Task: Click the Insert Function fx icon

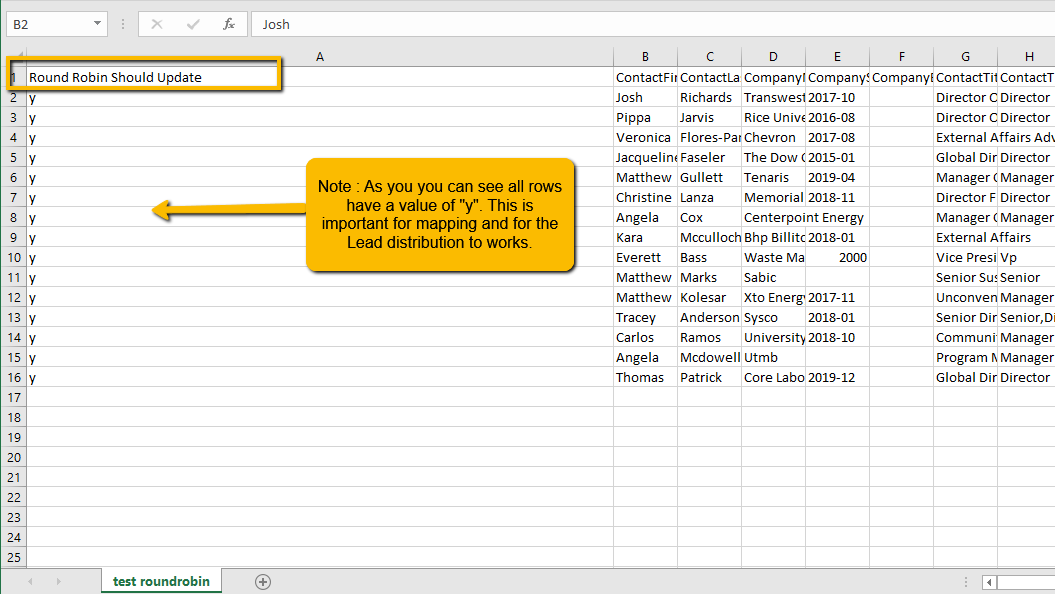Action: pyautogui.click(x=228, y=24)
